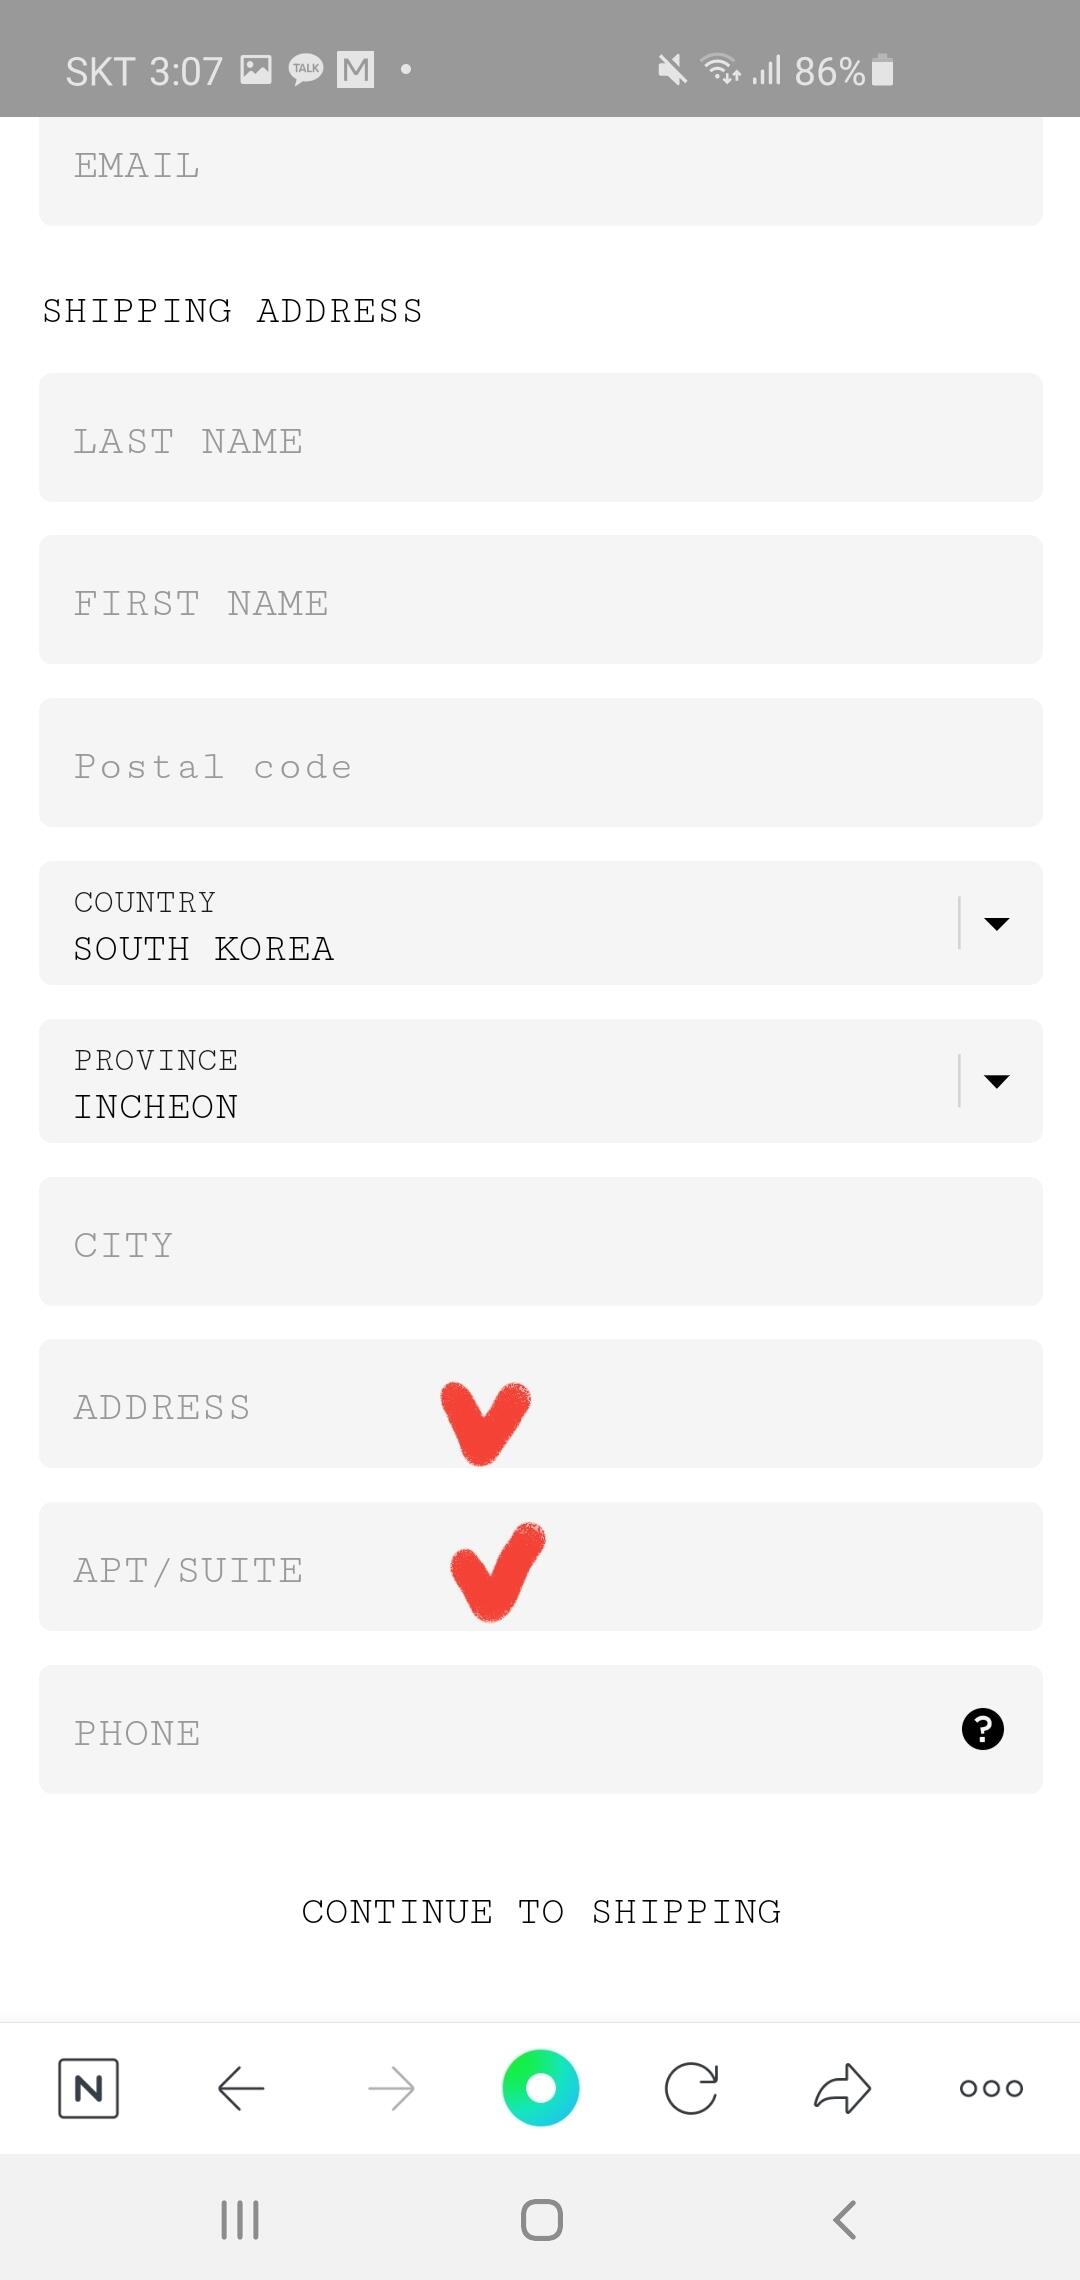Focus the Email input field
The width and height of the screenshot is (1080, 2280).
point(540,168)
